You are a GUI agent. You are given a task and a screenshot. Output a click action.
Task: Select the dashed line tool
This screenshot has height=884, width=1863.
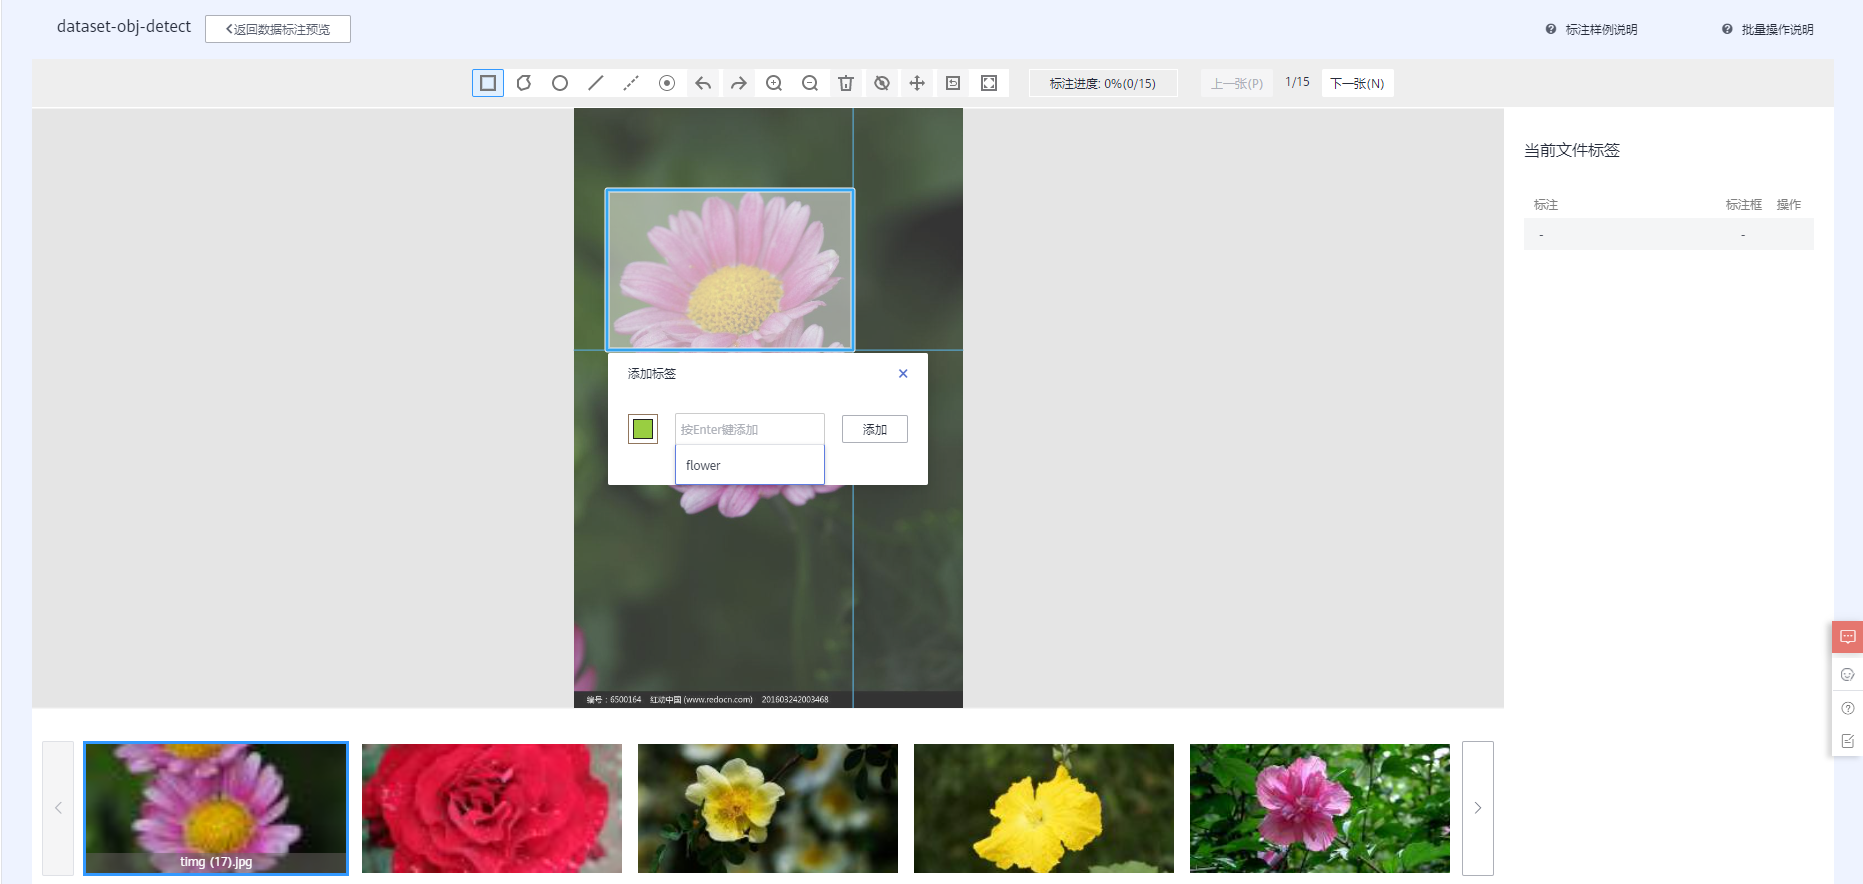point(631,83)
